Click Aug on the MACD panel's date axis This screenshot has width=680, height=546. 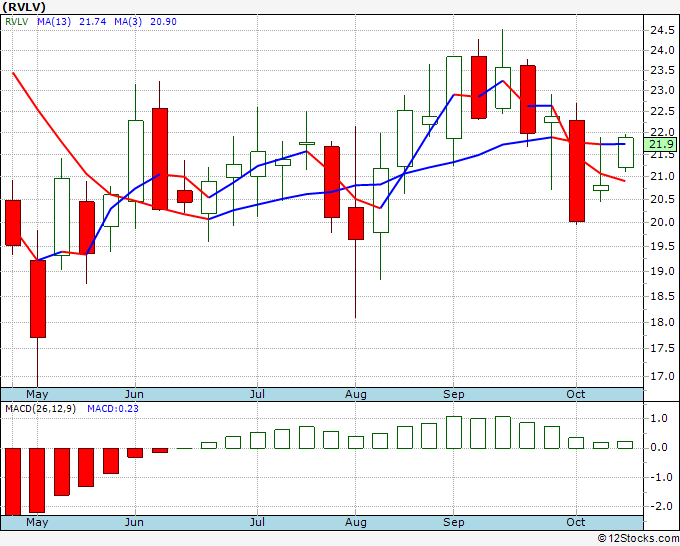pos(356,522)
